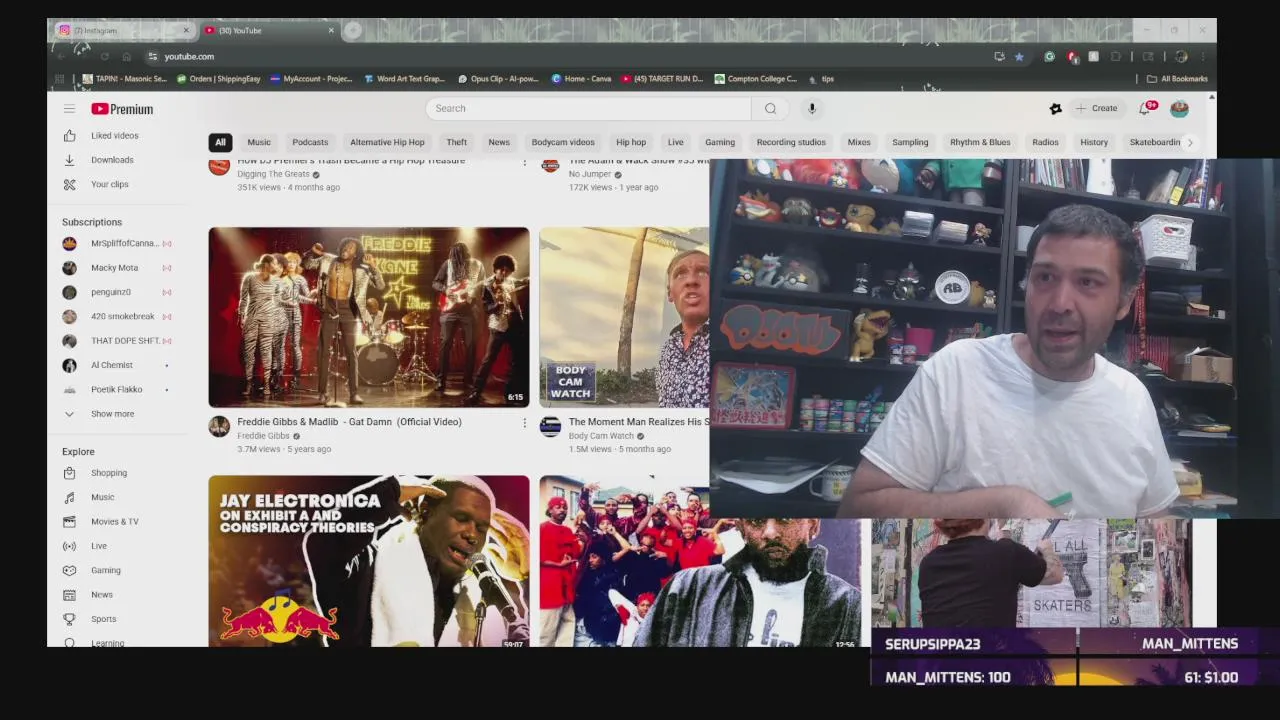Select the Bodycam videos chip

coord(563,142)
